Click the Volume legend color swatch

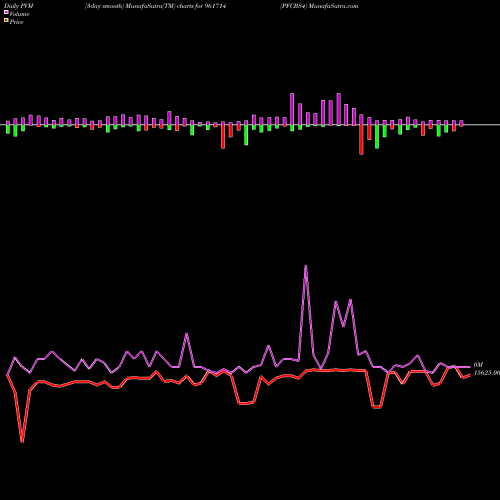(6, 12)
